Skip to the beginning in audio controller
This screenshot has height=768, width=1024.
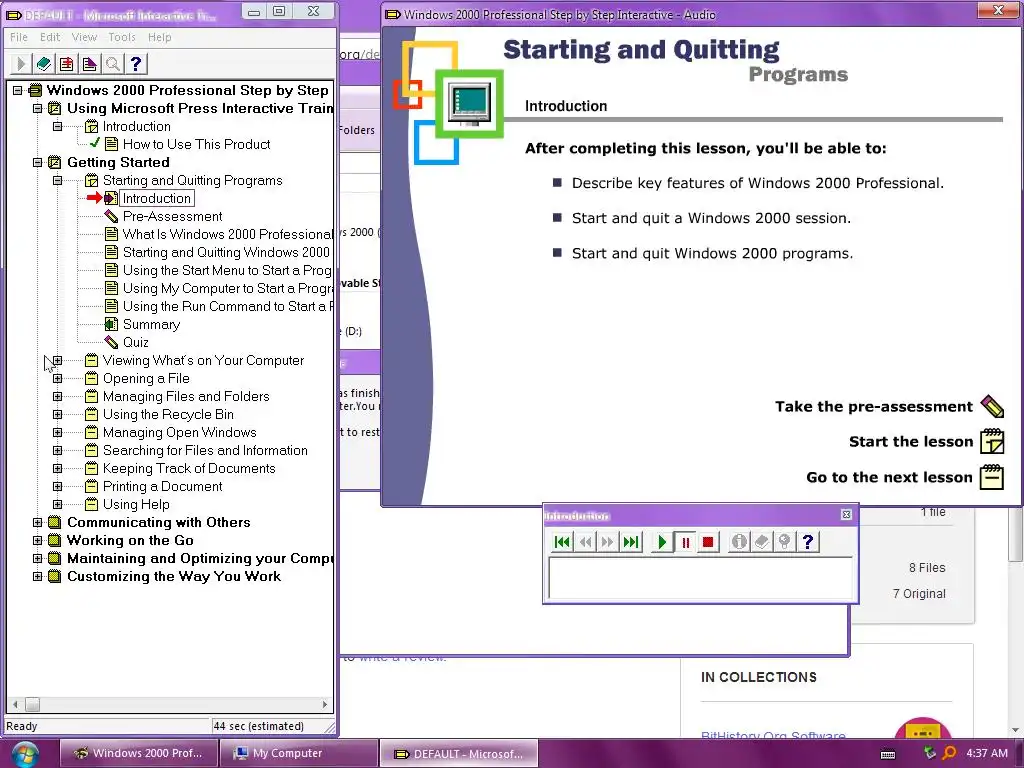tap(562, 542)
